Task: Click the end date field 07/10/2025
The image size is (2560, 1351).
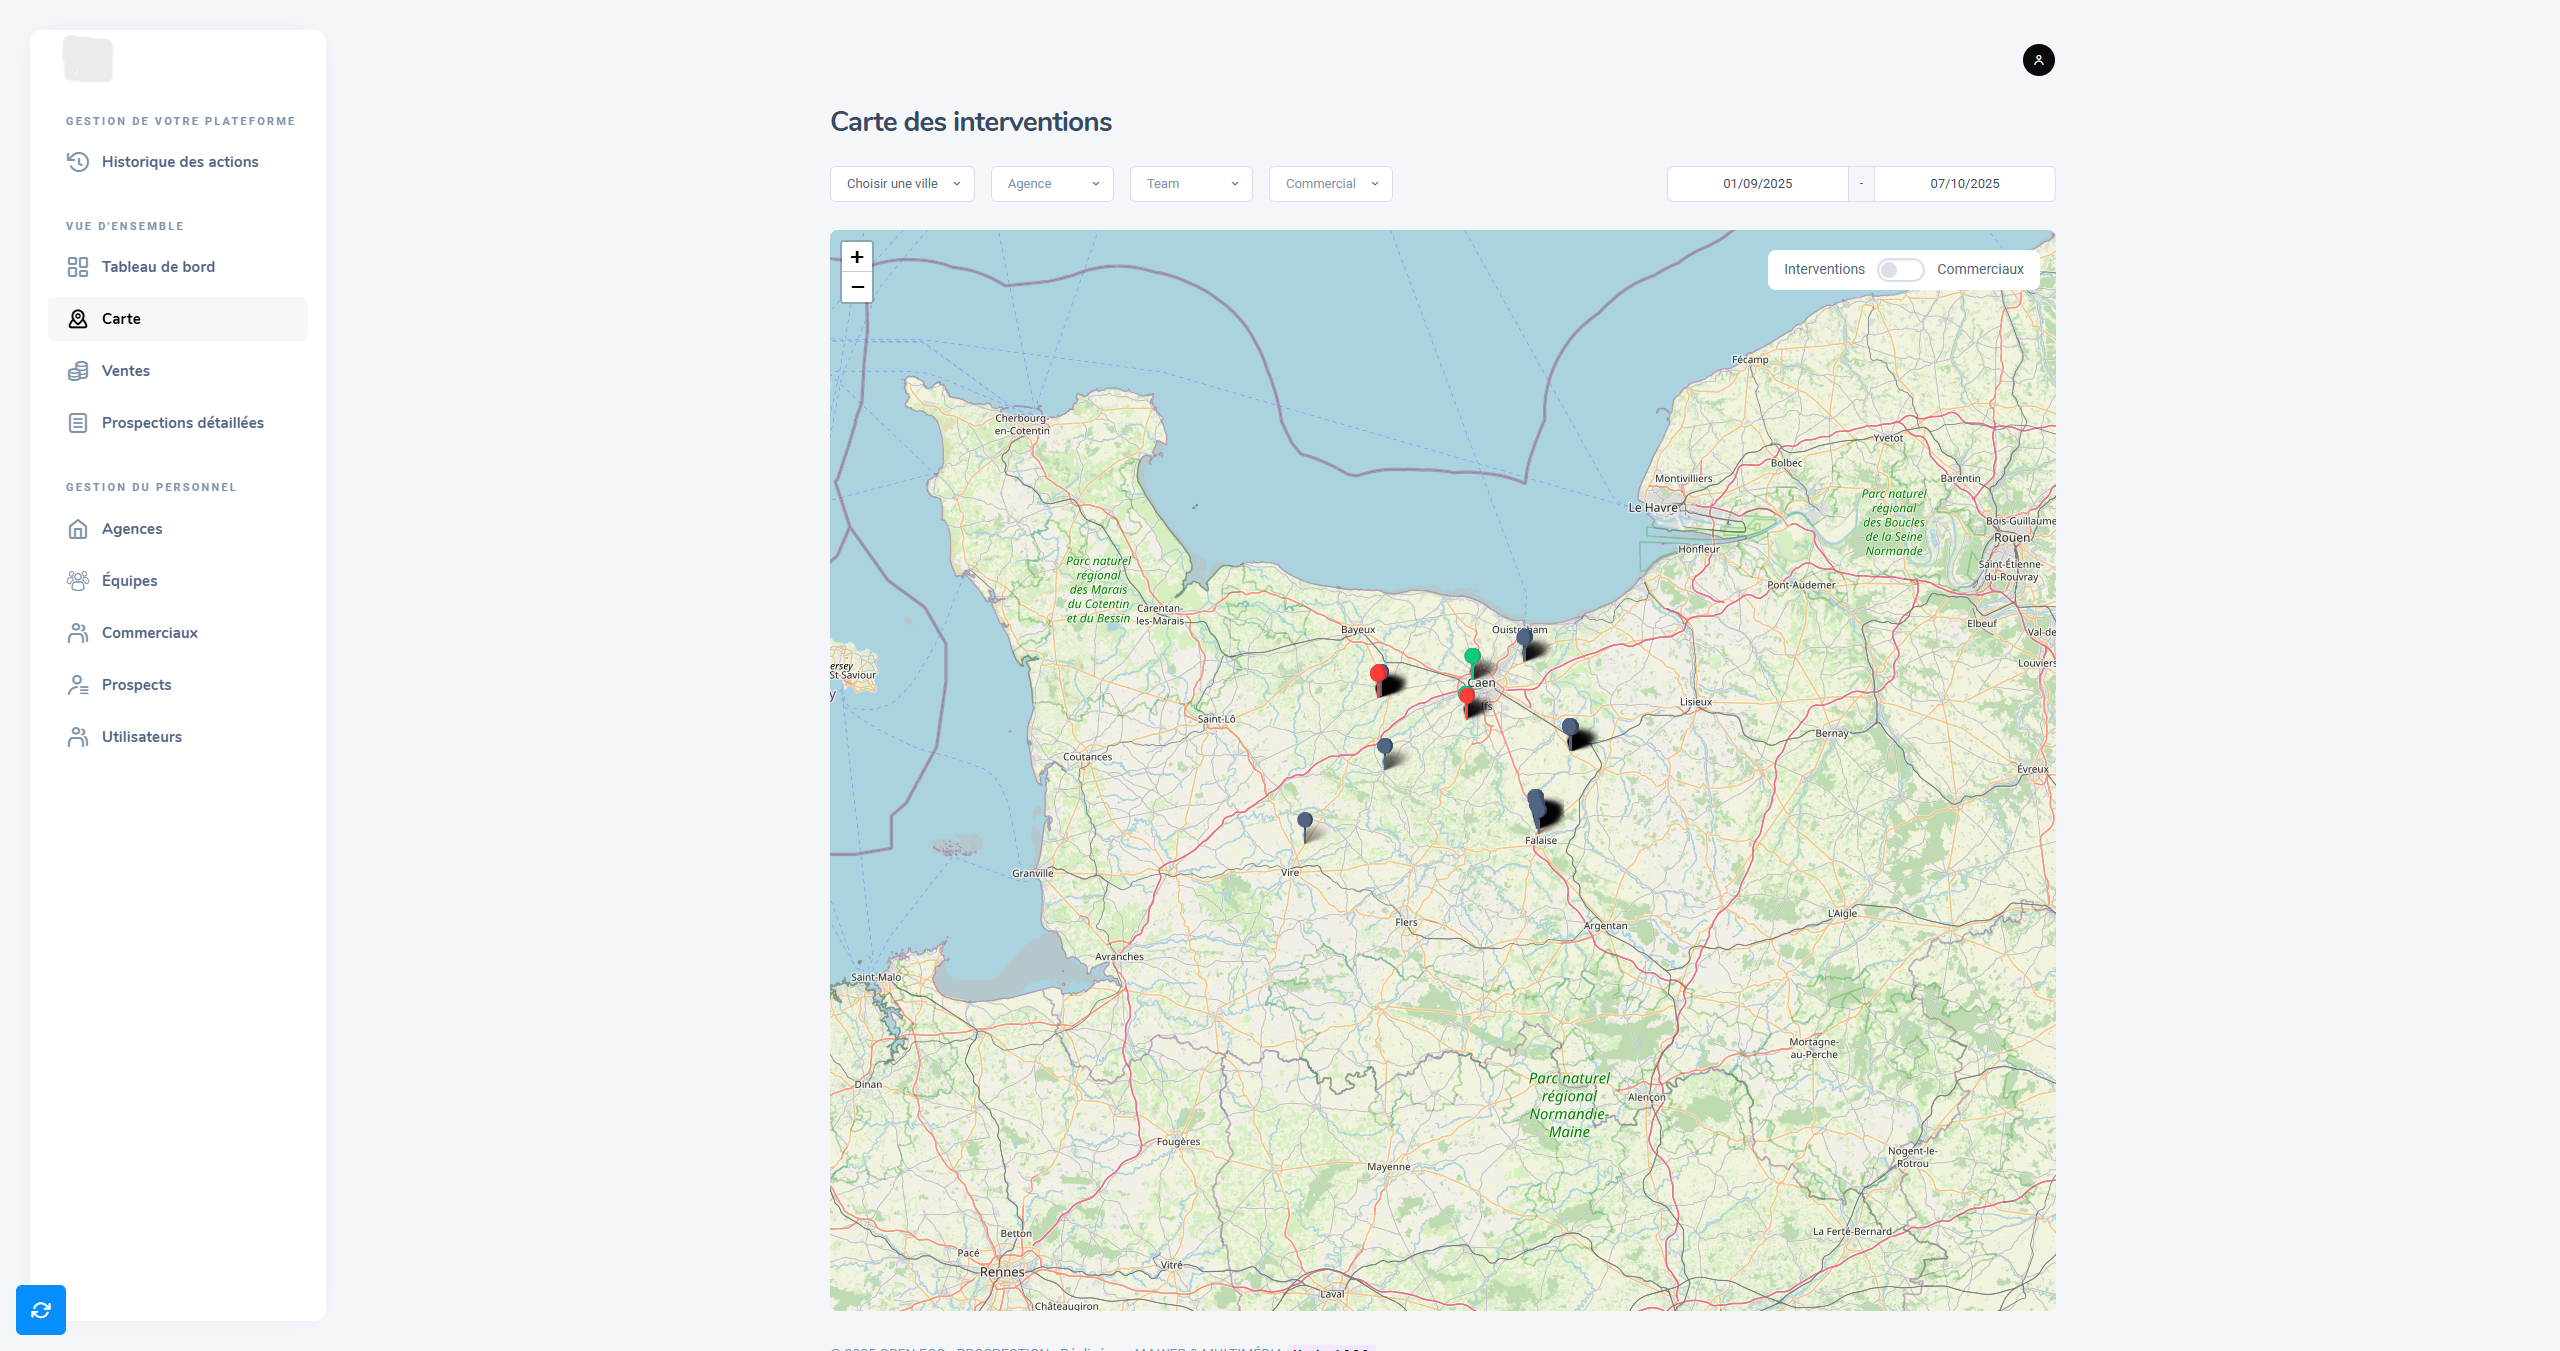Action: (1964, 184)
